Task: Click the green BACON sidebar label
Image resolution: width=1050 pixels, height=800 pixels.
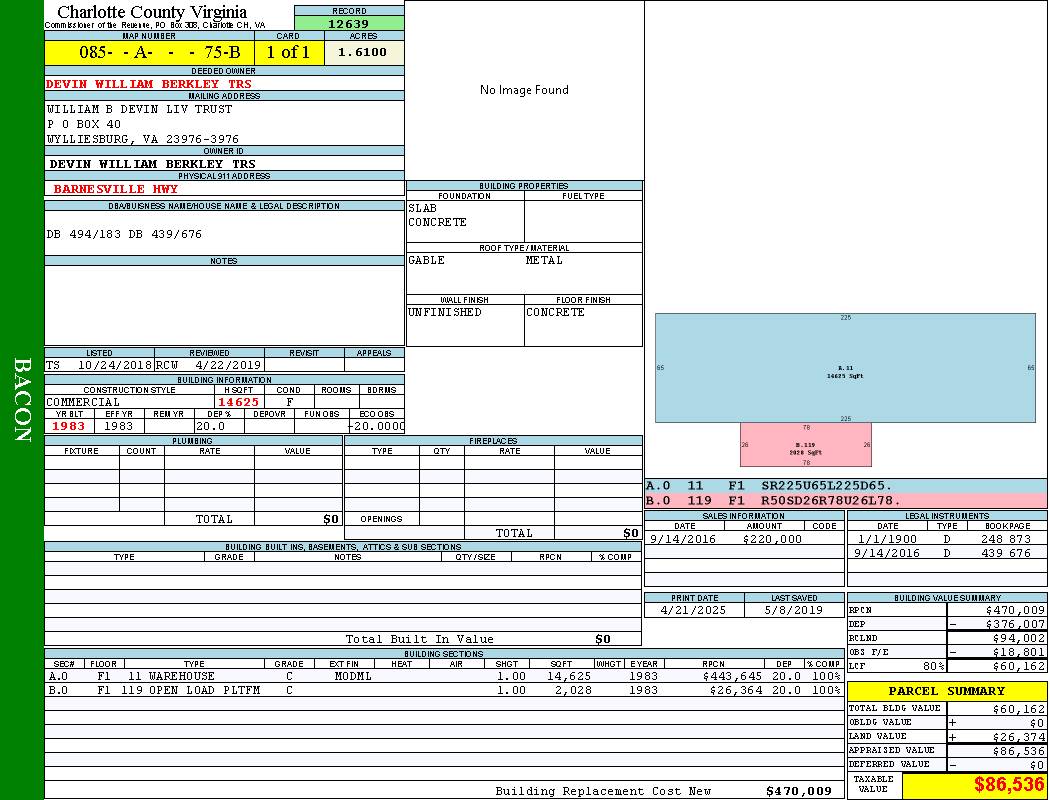Action: [22, 400]
